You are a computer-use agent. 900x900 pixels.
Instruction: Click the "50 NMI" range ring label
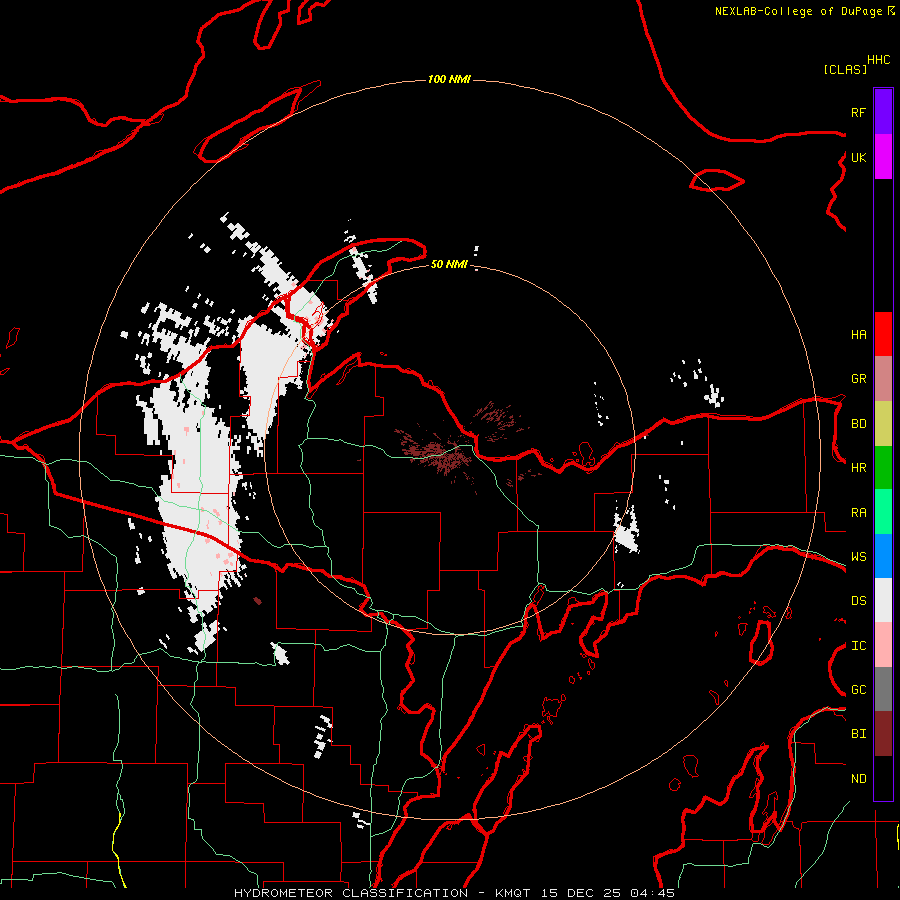(449, 264)
